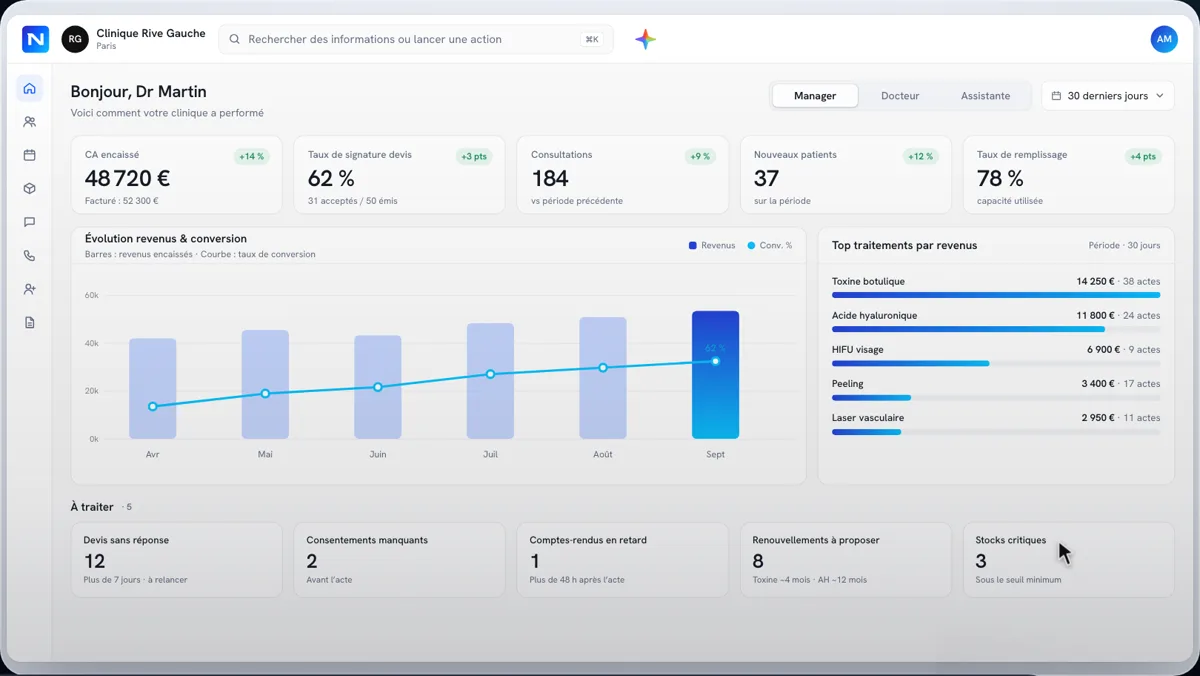This screenshot has width=1200, height=676.
Task: Click the highlighted Sept revenue bar
Action: [x=716, y=375]
